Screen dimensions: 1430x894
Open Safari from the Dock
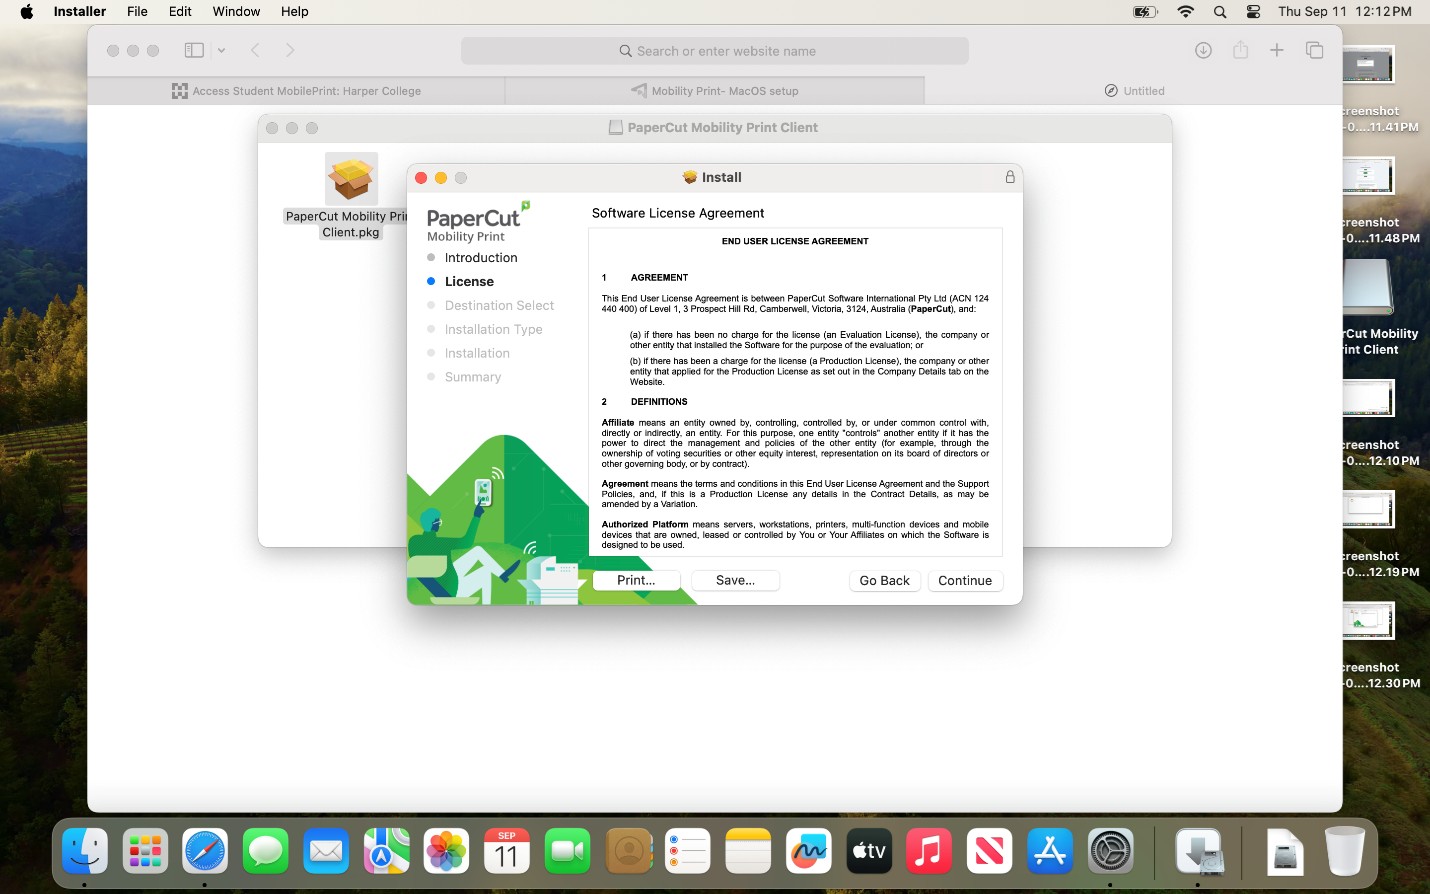[x=205, y=851]
